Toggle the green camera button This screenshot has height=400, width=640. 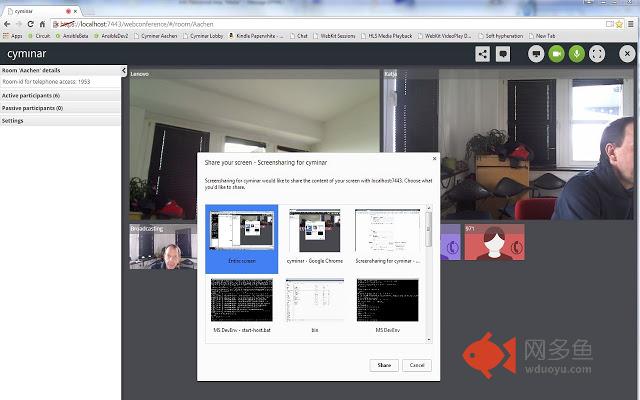pyautogui.click(x=556, y=54)
